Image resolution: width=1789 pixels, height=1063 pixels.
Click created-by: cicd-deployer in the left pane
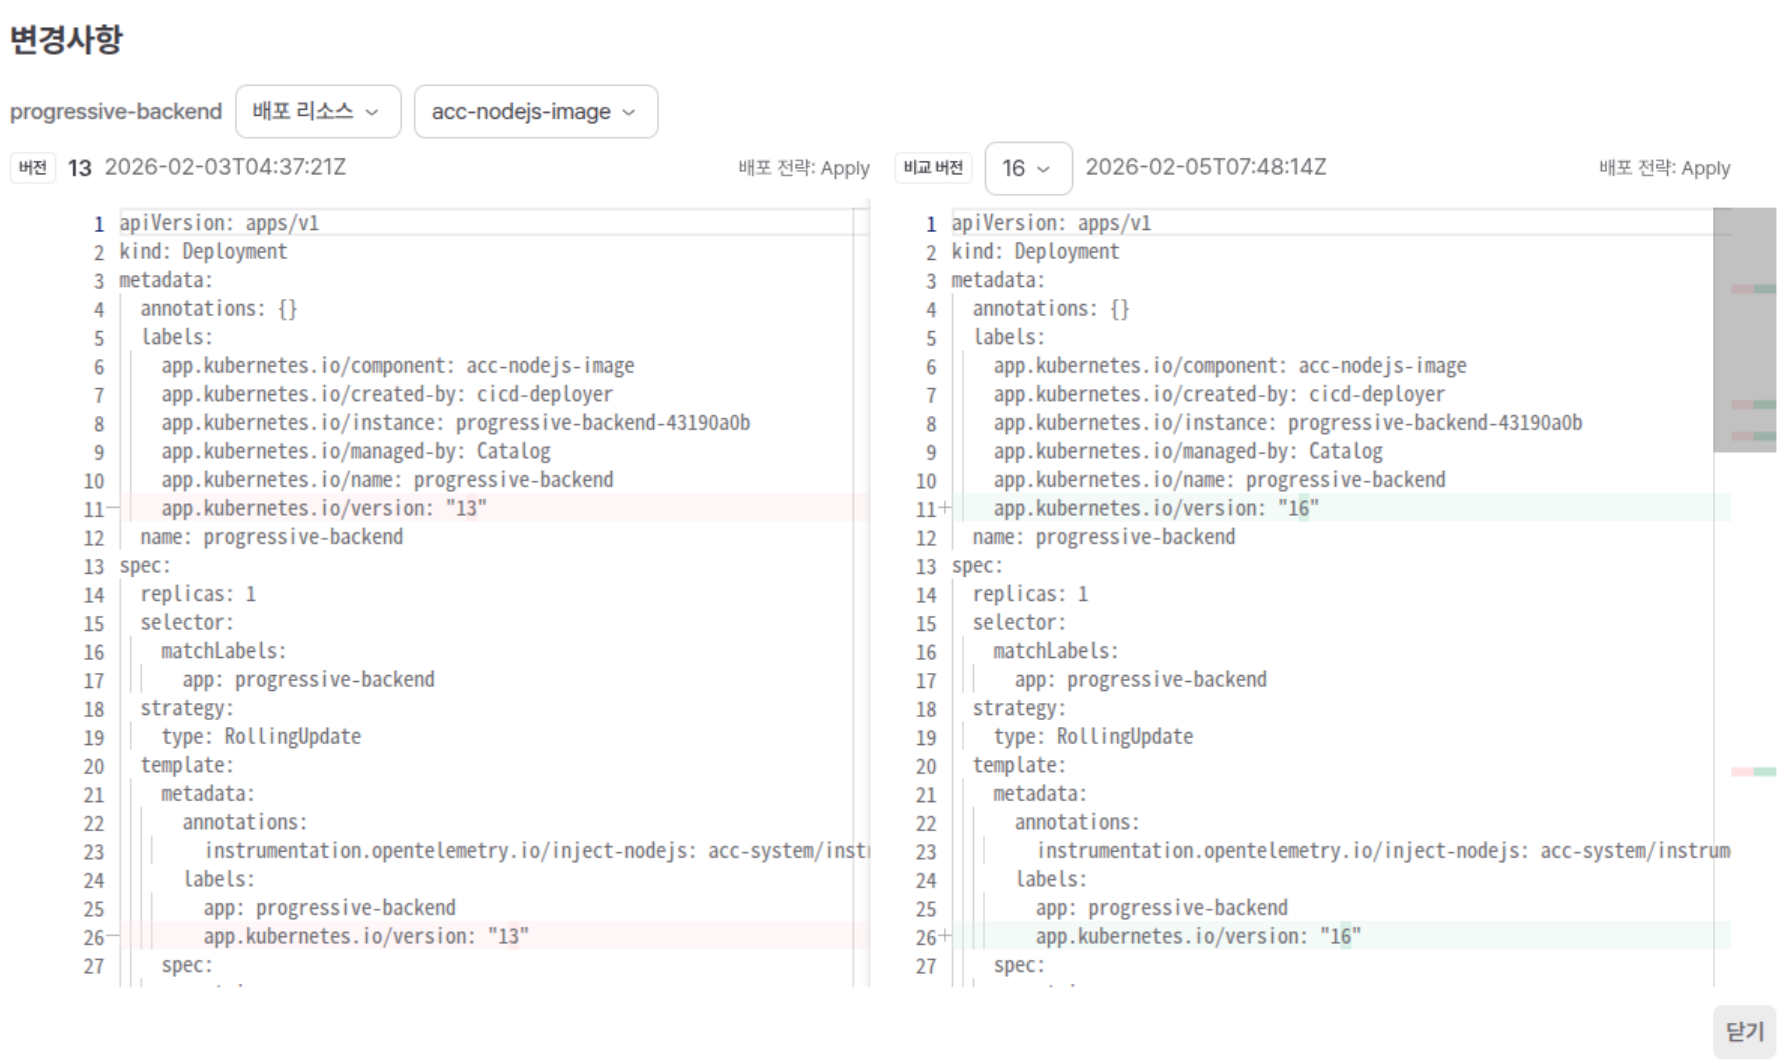387,394
